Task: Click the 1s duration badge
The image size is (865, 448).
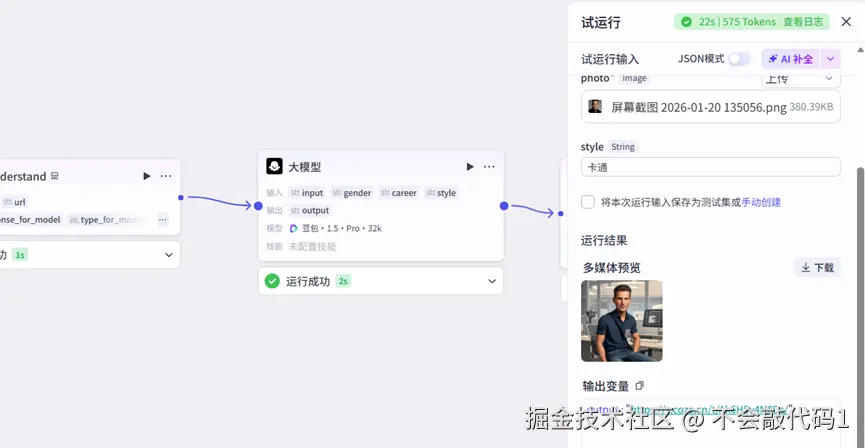Action: [x=20, y=255]
